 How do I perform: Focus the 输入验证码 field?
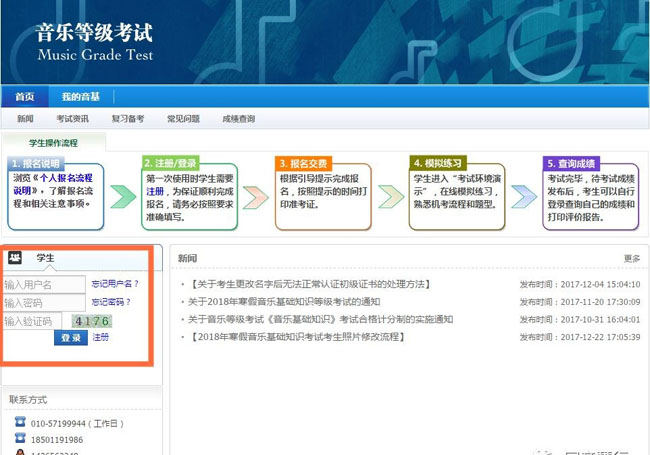32,321
